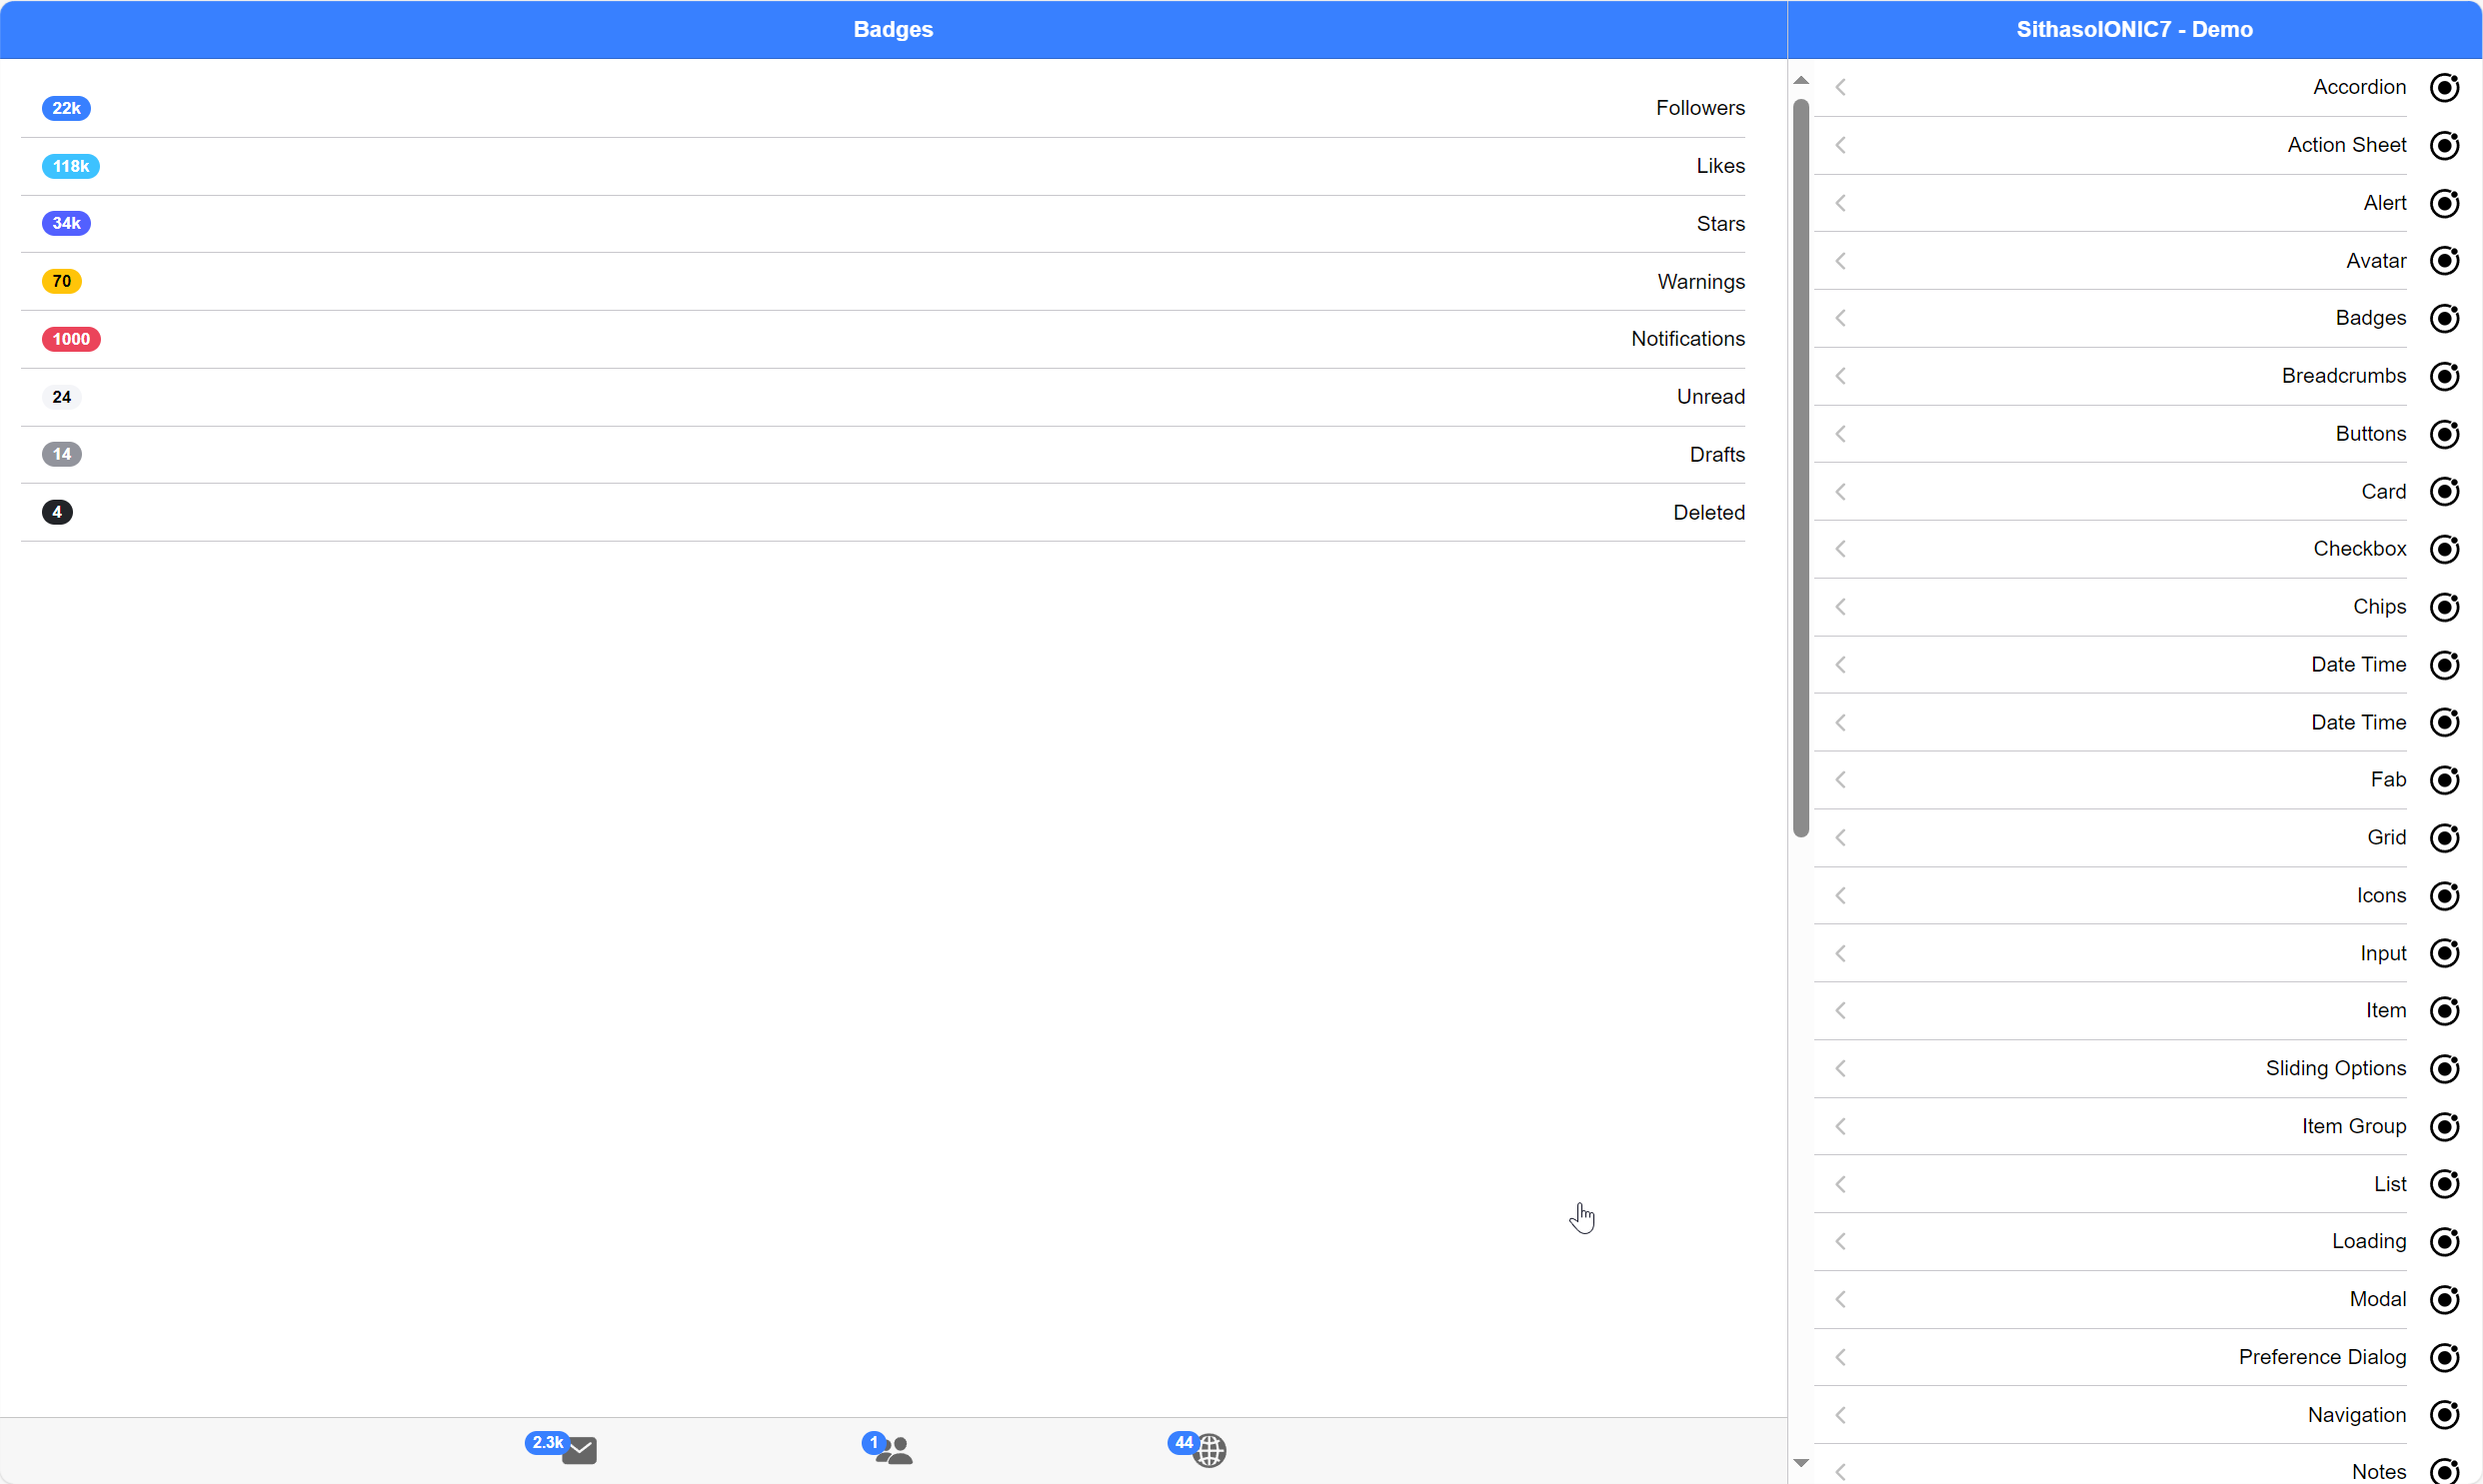Click the Ionic logo icon beside Accordion

point(2444,88)
